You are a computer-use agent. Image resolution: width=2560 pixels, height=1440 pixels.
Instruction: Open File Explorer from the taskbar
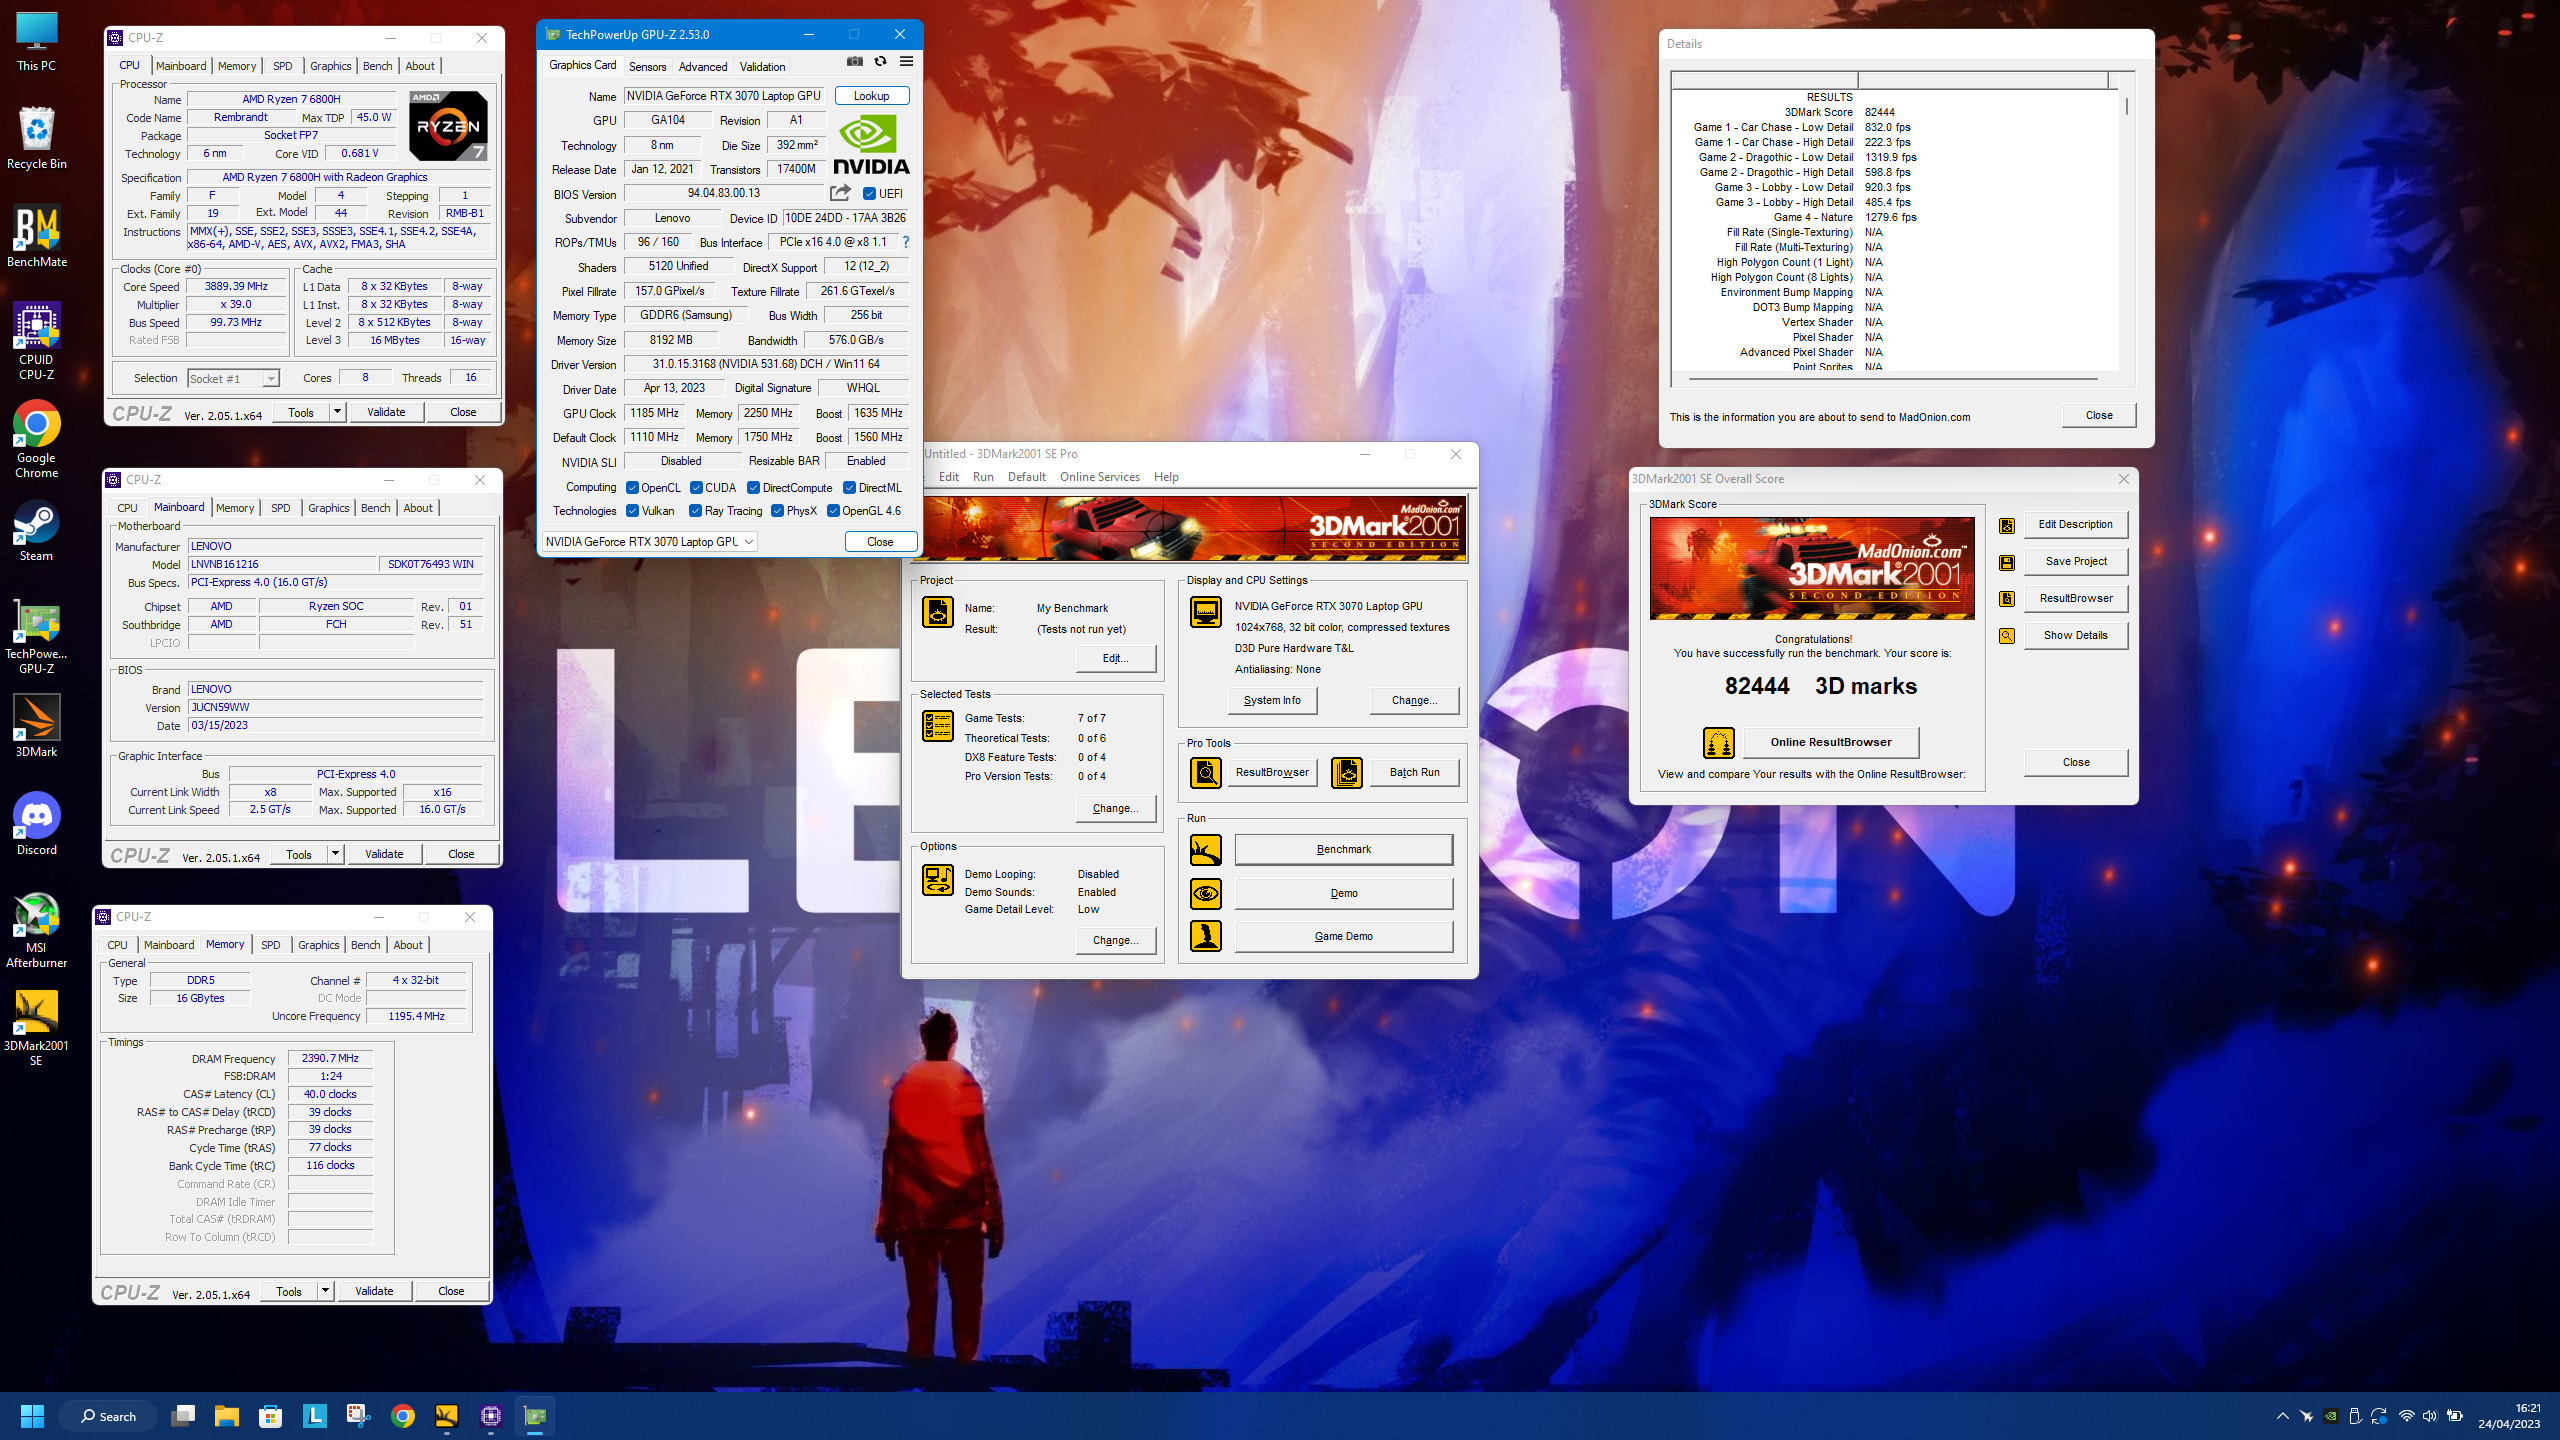pyautogui.click(x=227, y=1416)
